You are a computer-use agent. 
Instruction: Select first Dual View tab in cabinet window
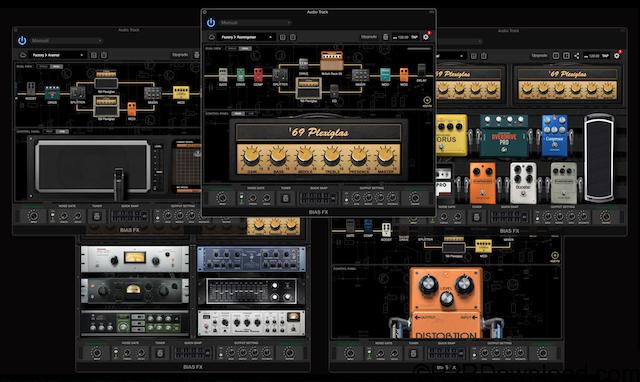pos(43,67)
